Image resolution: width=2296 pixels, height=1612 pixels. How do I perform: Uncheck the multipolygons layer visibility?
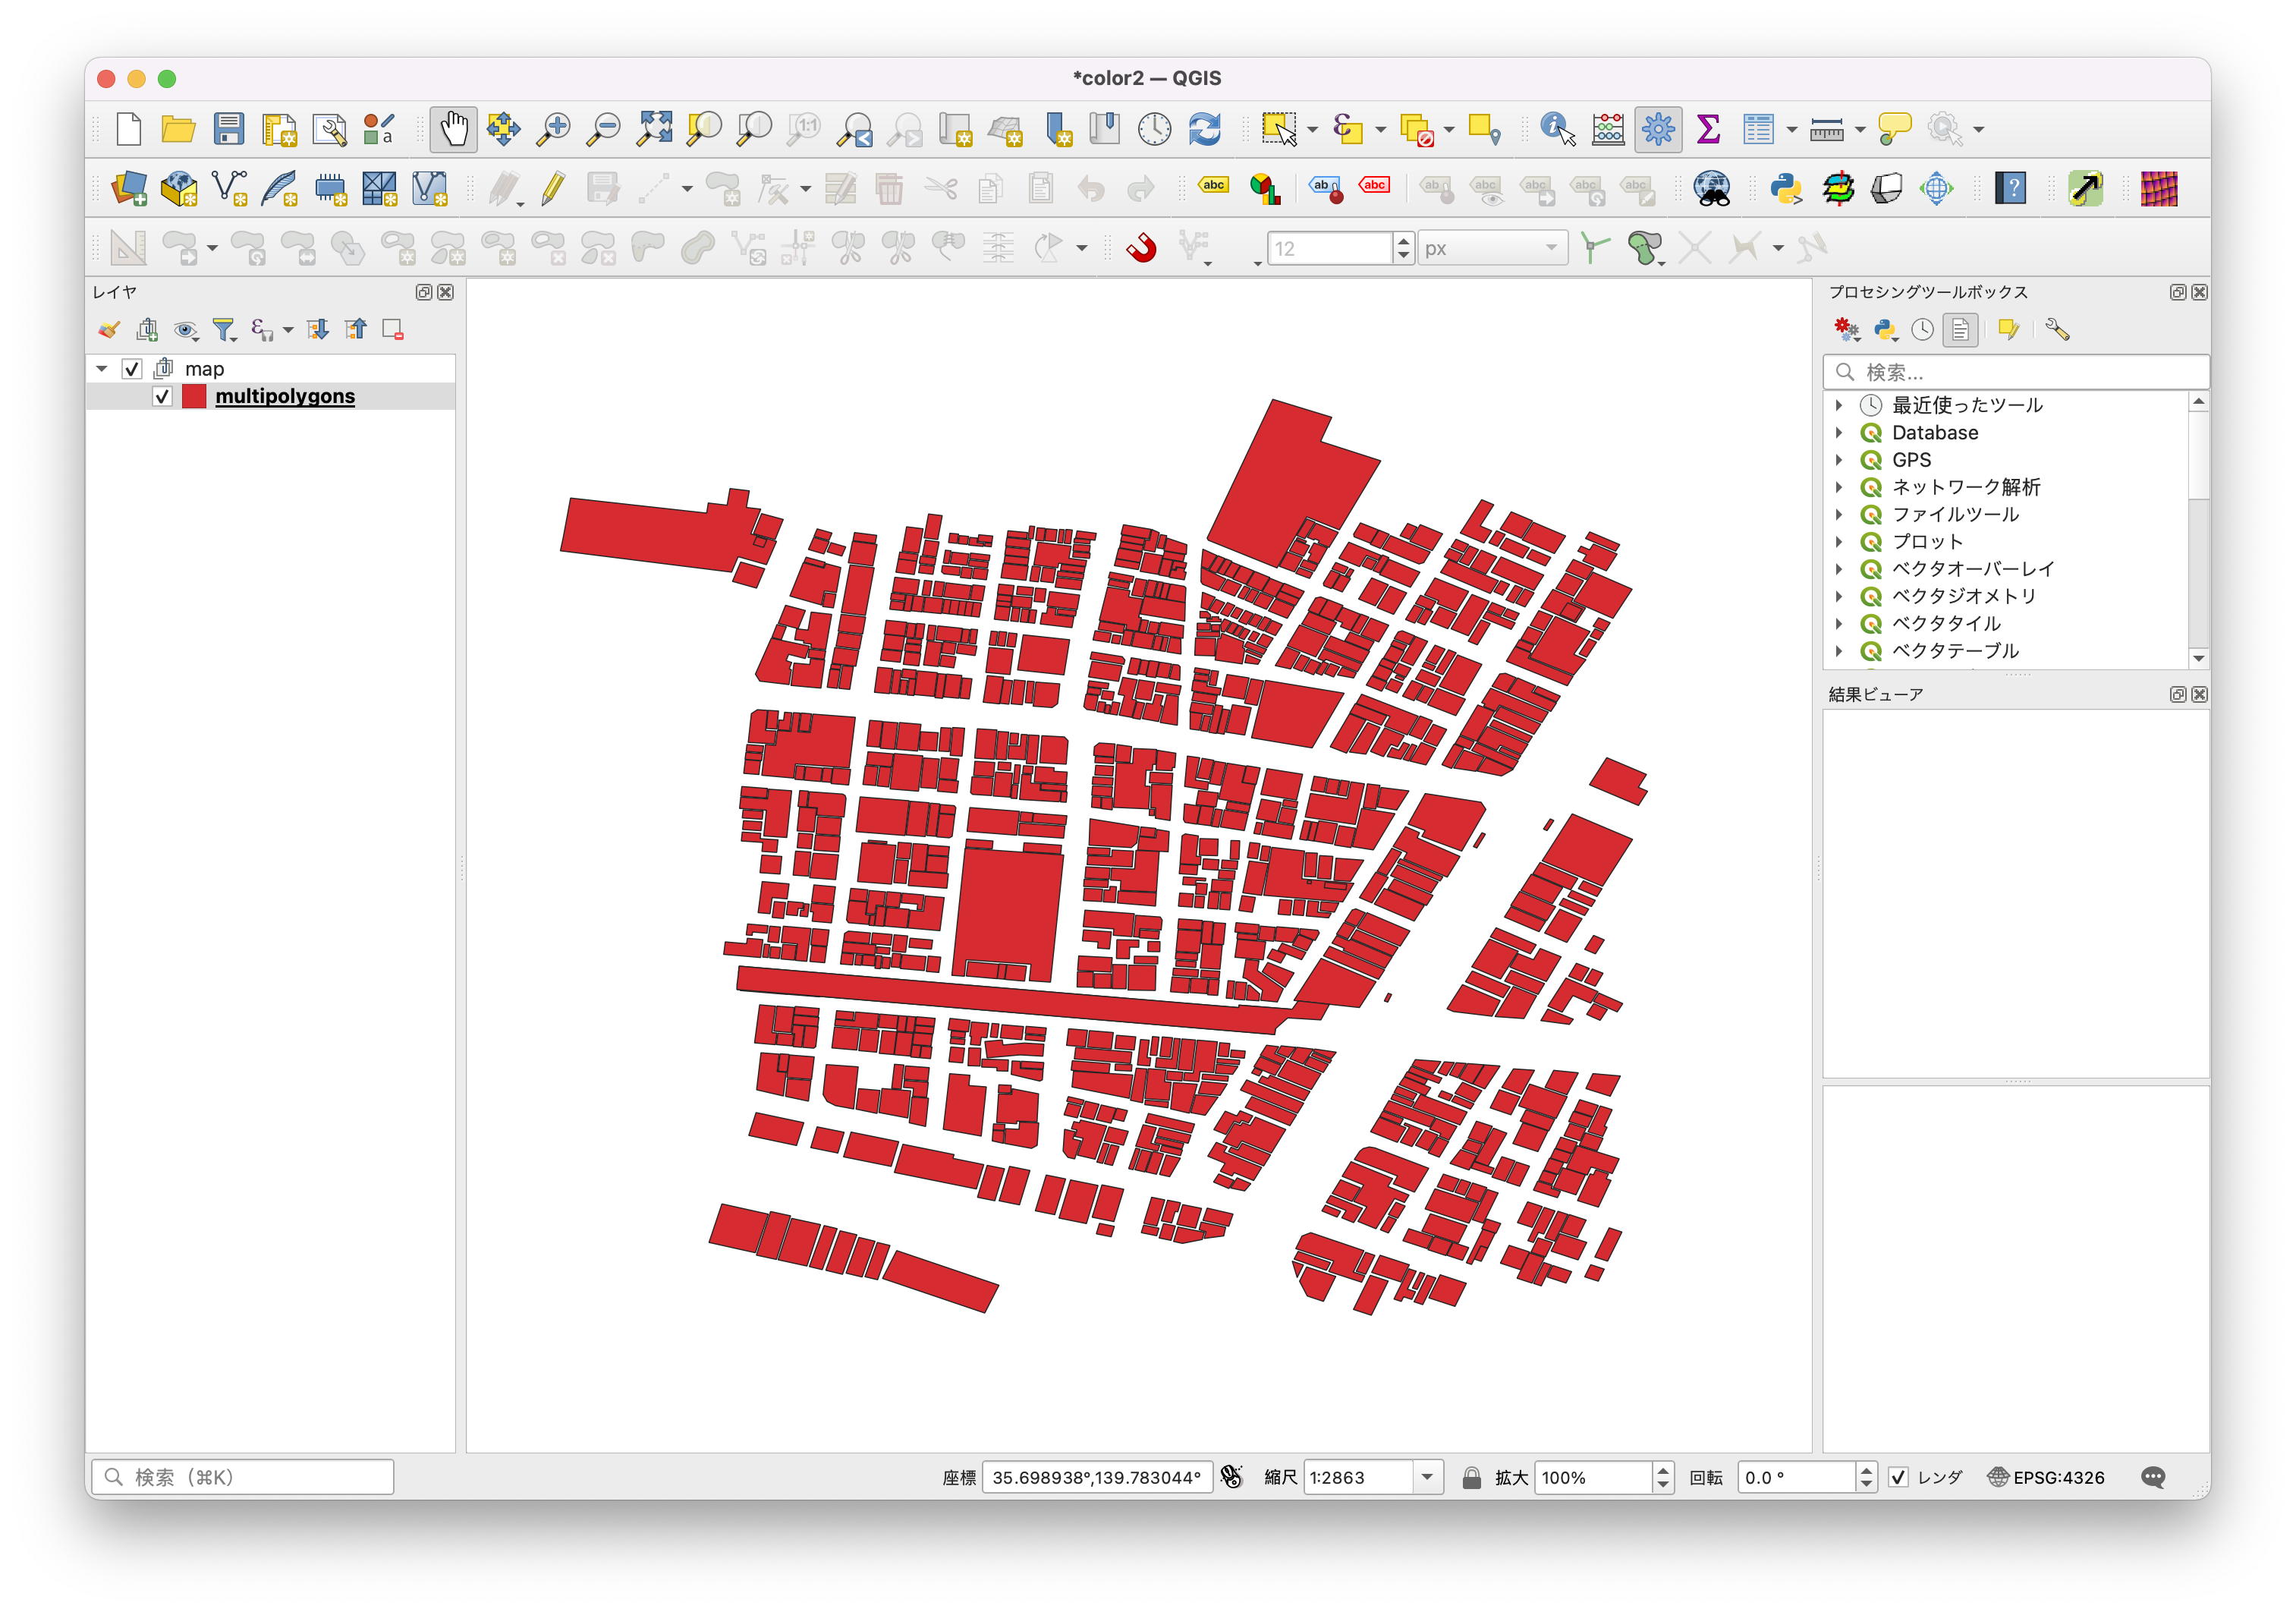[x=163, y=396]
